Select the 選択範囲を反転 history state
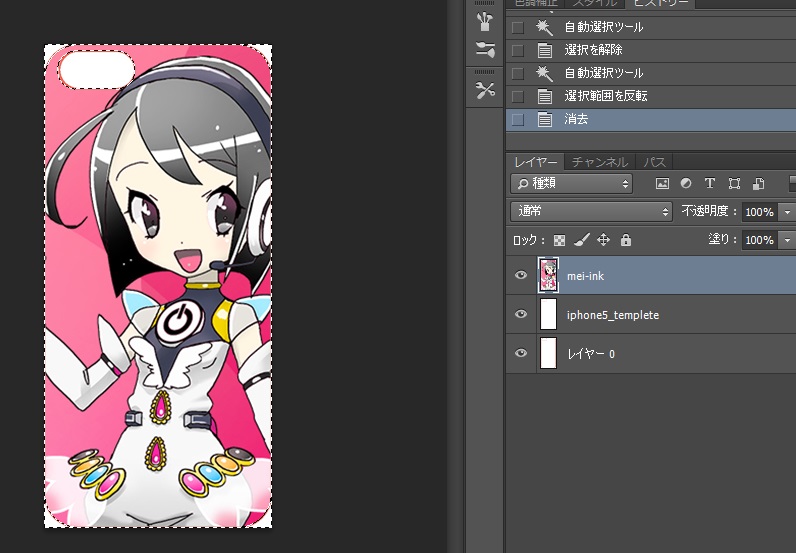This screenshot has height=553, width=796. click(651, 96)
